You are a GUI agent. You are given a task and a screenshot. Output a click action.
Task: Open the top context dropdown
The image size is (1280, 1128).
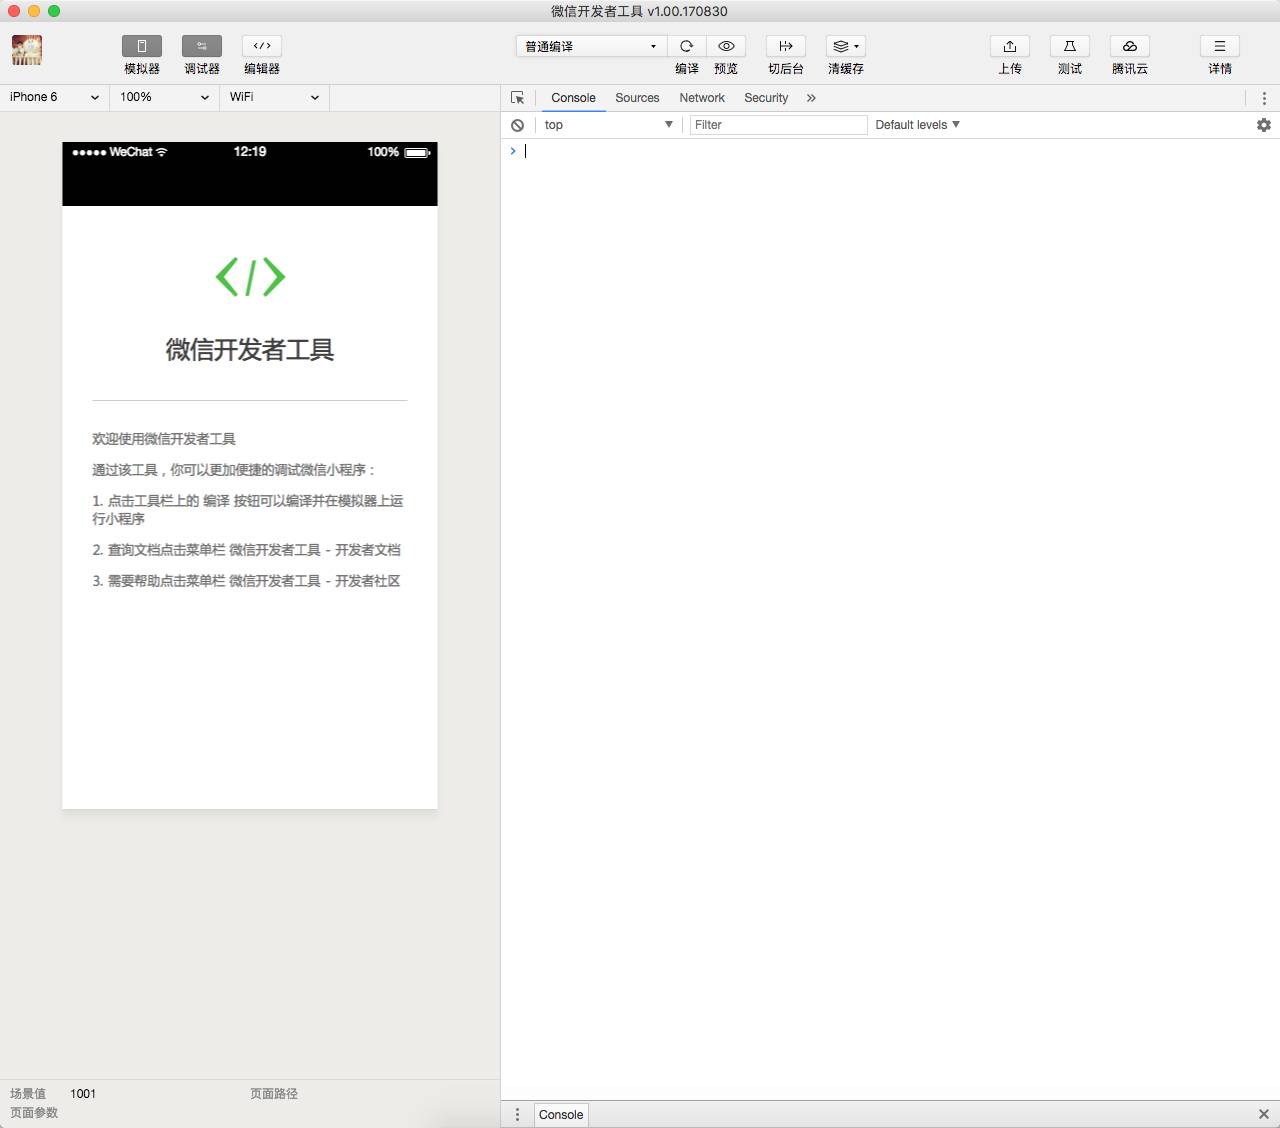point(609,125)
